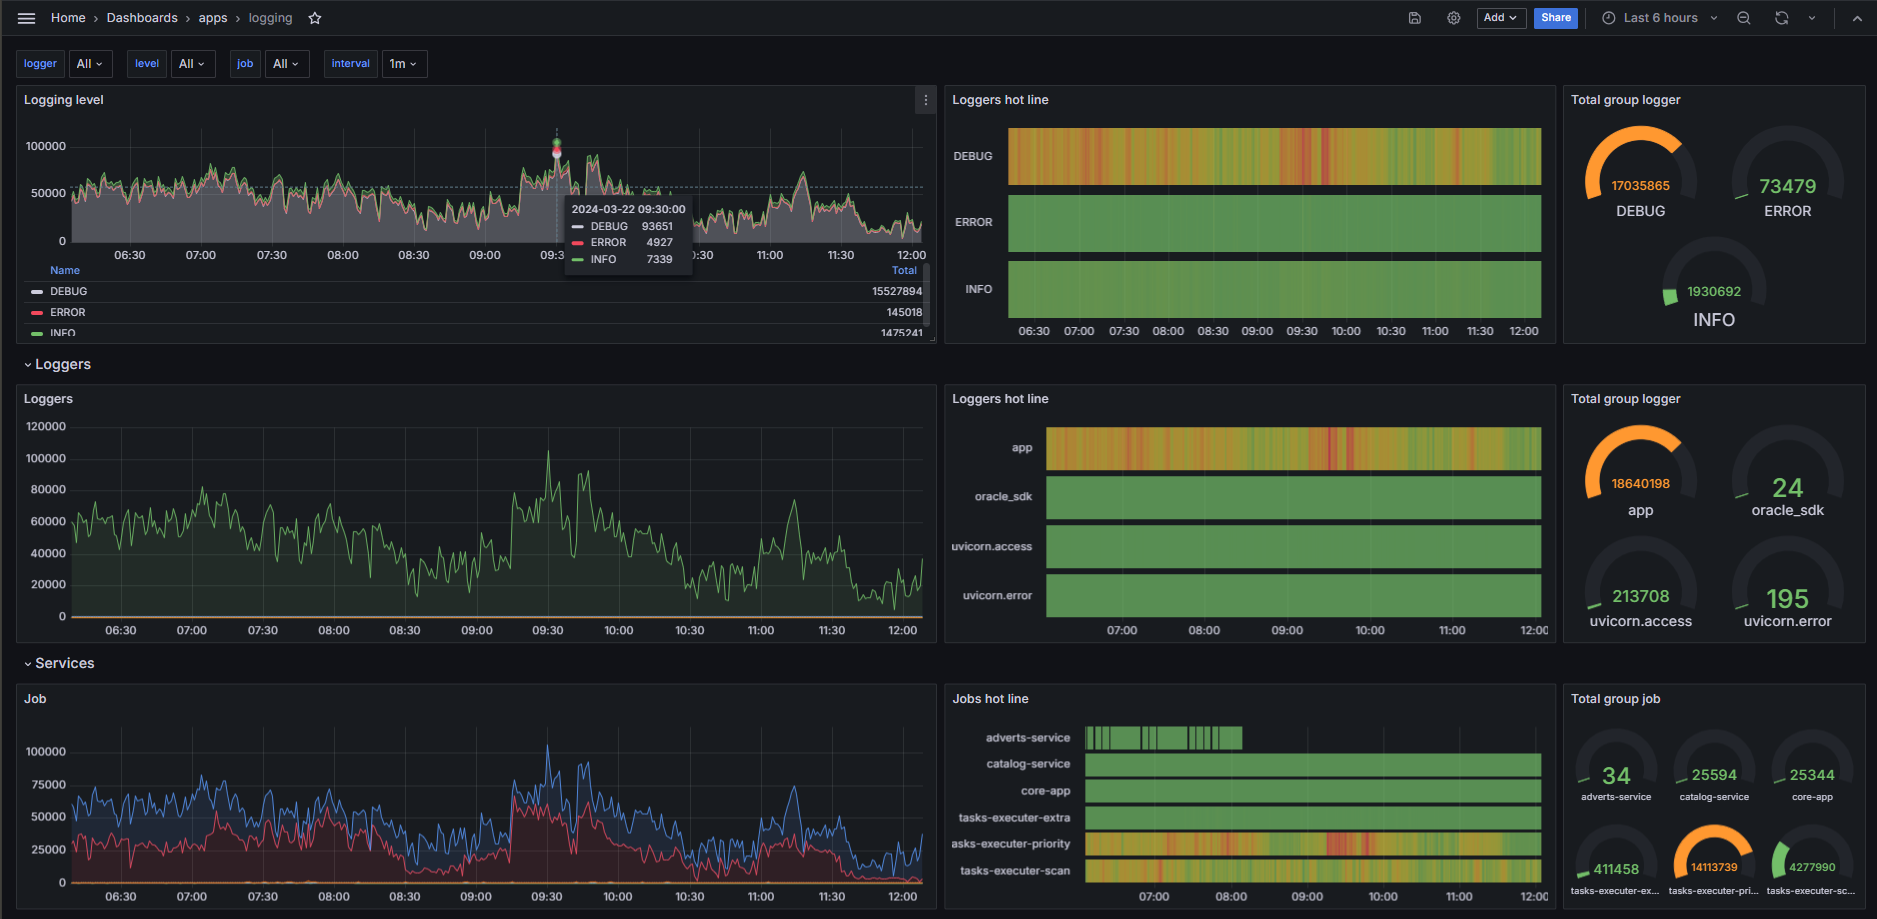Screen dimensions: 1877x919
Task: Collapse the Loggers row section
Action: tap(62, 364)
